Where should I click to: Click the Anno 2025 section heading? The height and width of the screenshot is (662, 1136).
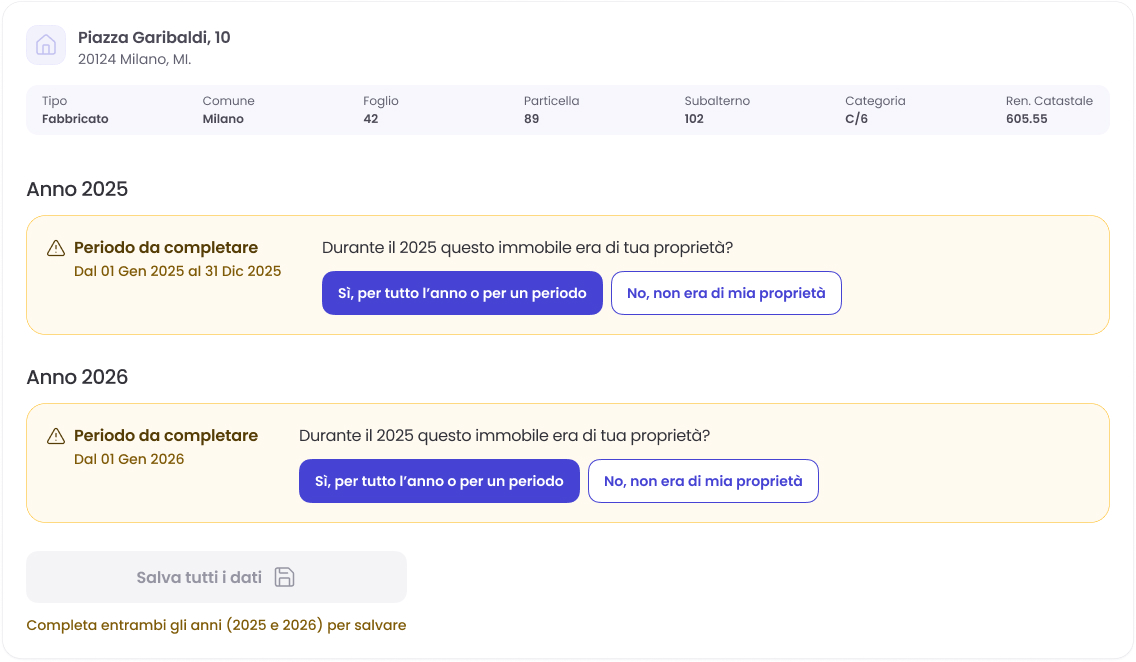click(x=77, y=189)
